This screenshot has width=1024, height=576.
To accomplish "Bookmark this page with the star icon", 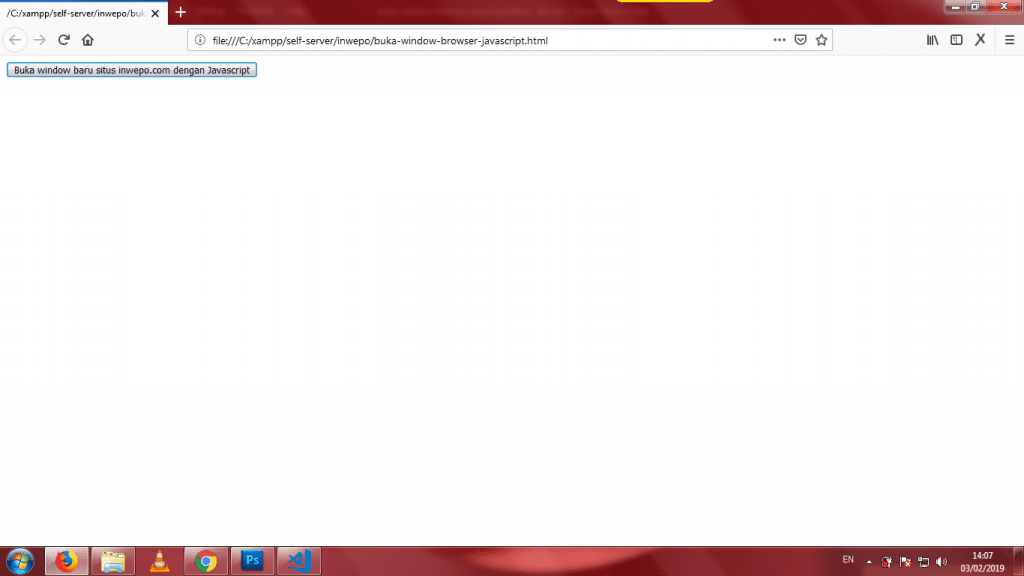I will coord(822,40).
